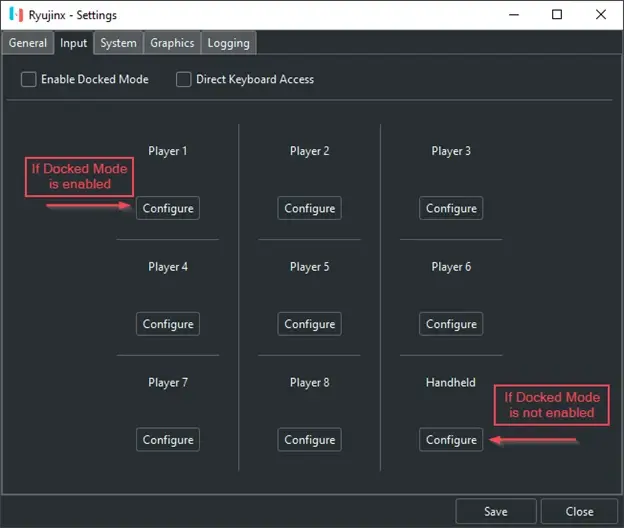Enable the Docked Mode checkbox
Image resolution: width=624 pixels, height=528 pixels.
point(29,79)
